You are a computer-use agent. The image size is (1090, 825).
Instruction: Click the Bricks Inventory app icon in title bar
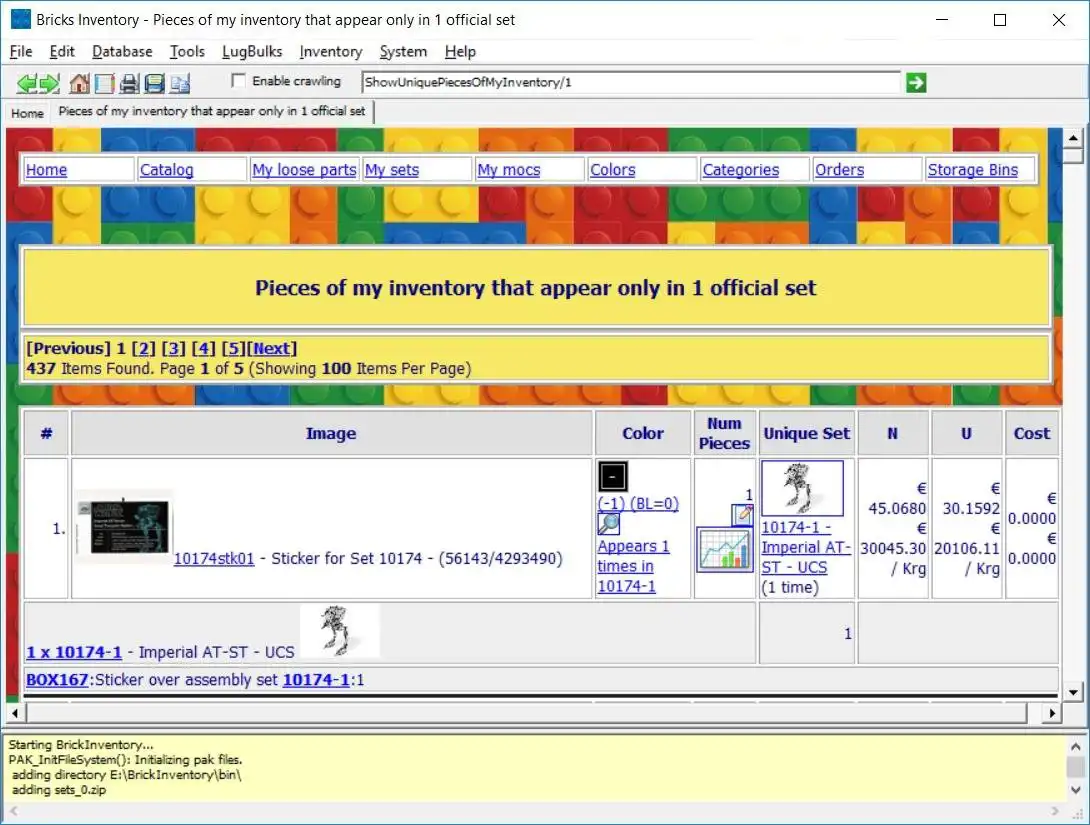21,19
